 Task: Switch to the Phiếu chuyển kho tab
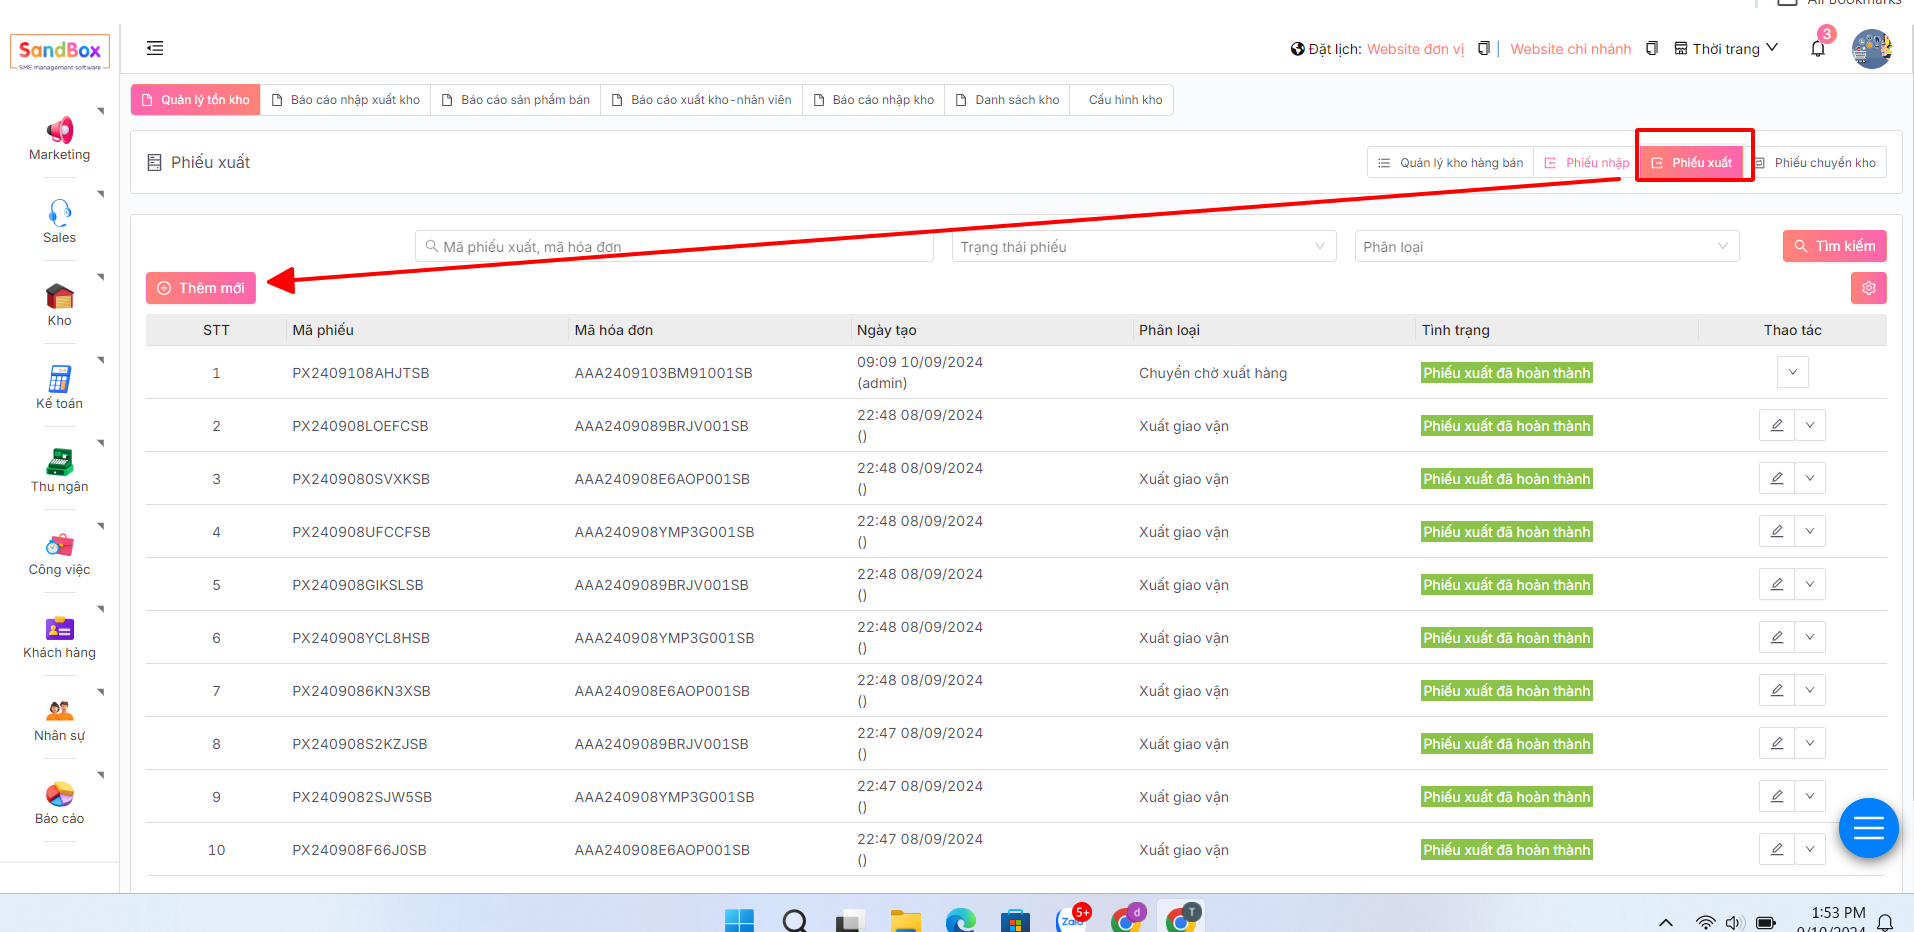pos(1816,163)
